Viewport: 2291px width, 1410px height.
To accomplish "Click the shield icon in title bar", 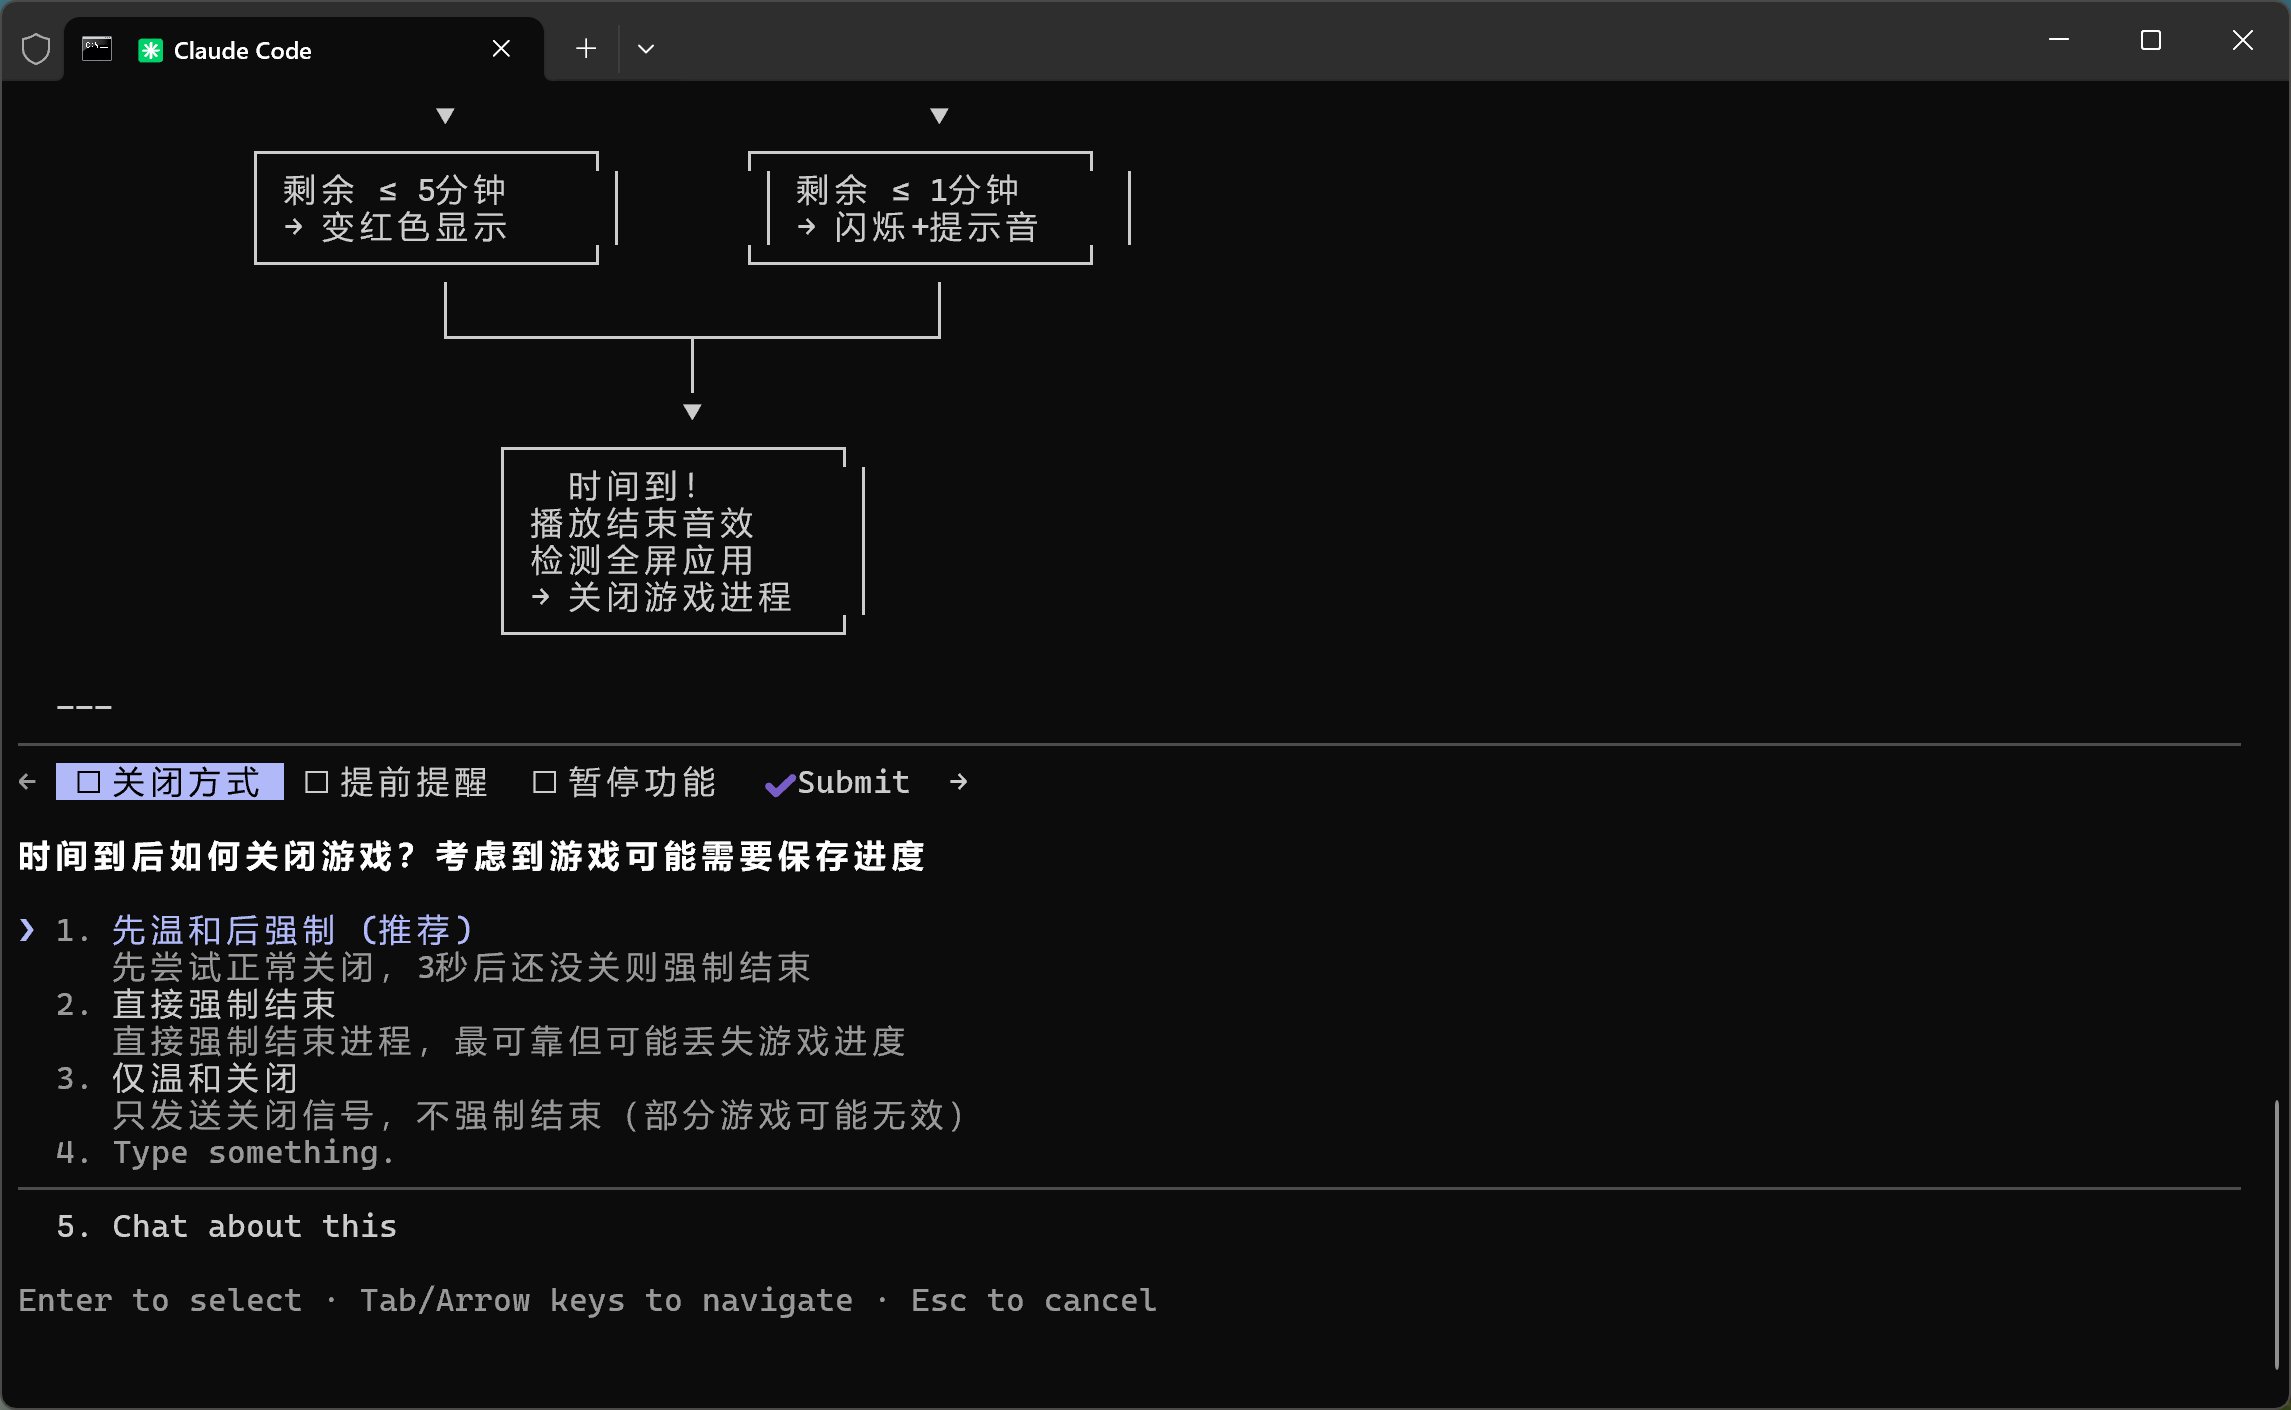I will click(36, 49).
